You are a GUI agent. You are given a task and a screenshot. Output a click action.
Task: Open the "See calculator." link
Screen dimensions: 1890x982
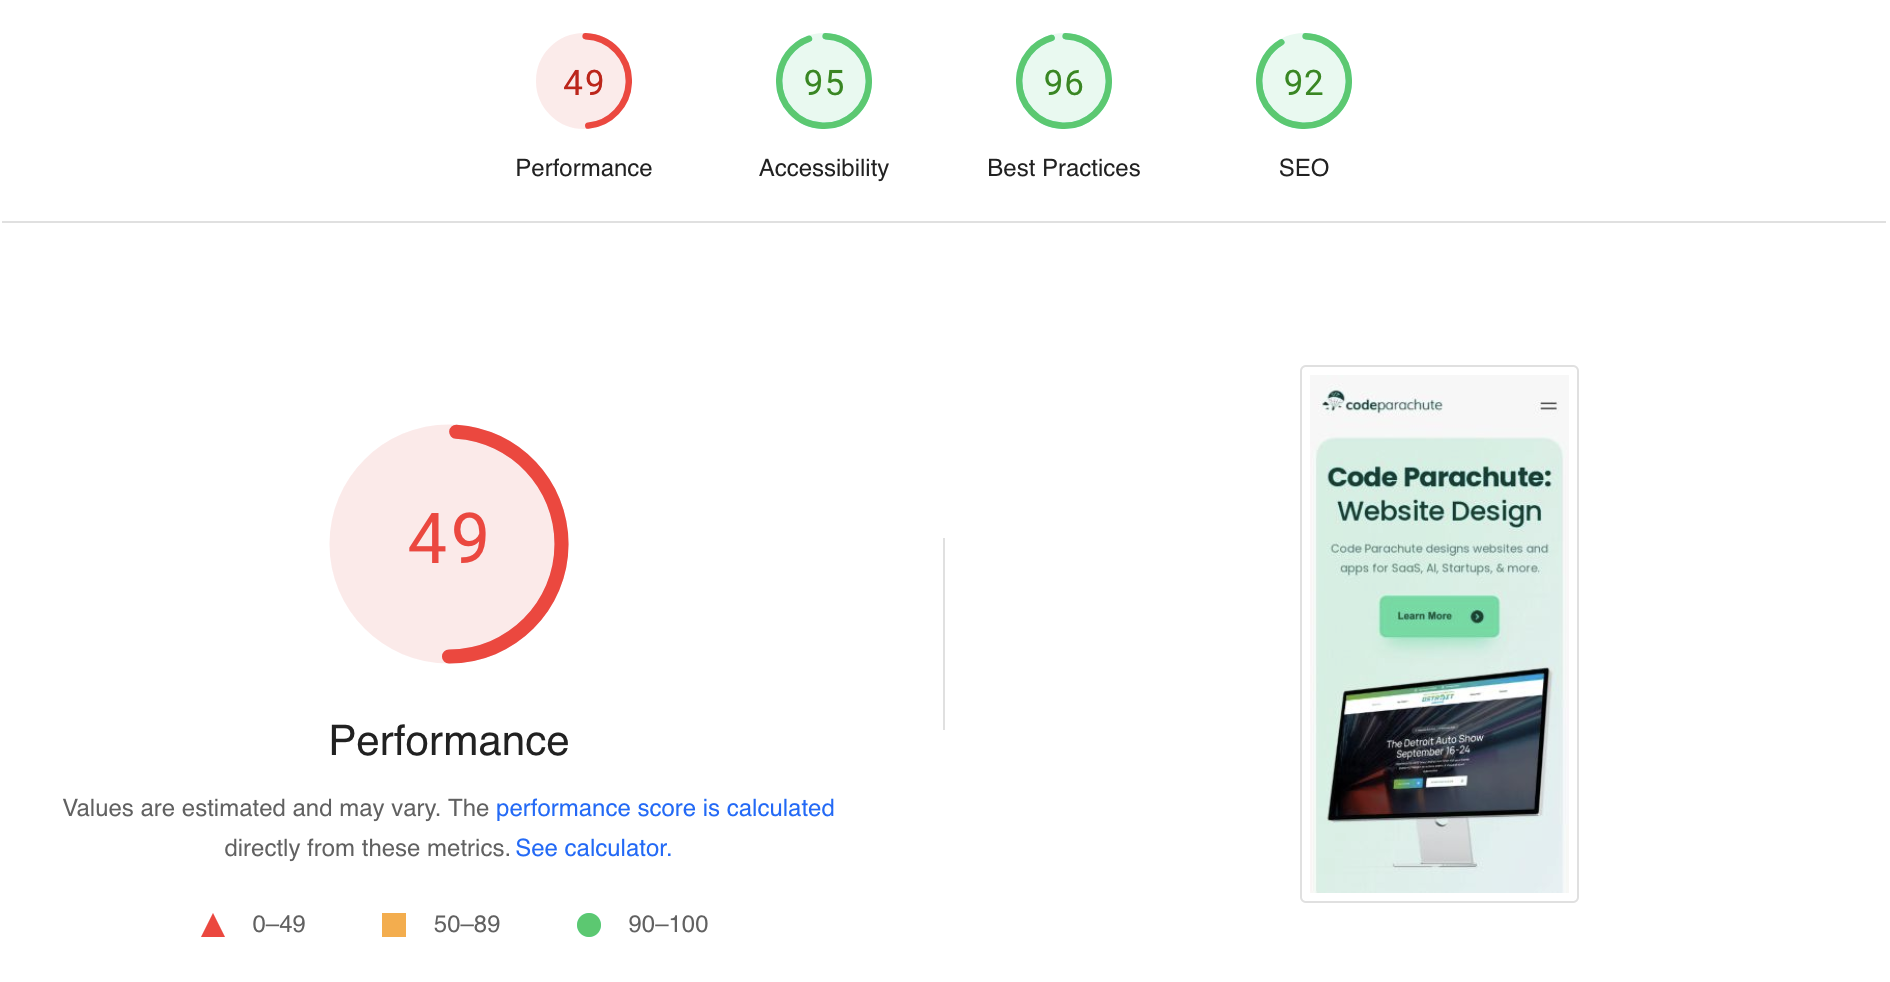pyautogui.click(x=594, y=848)
